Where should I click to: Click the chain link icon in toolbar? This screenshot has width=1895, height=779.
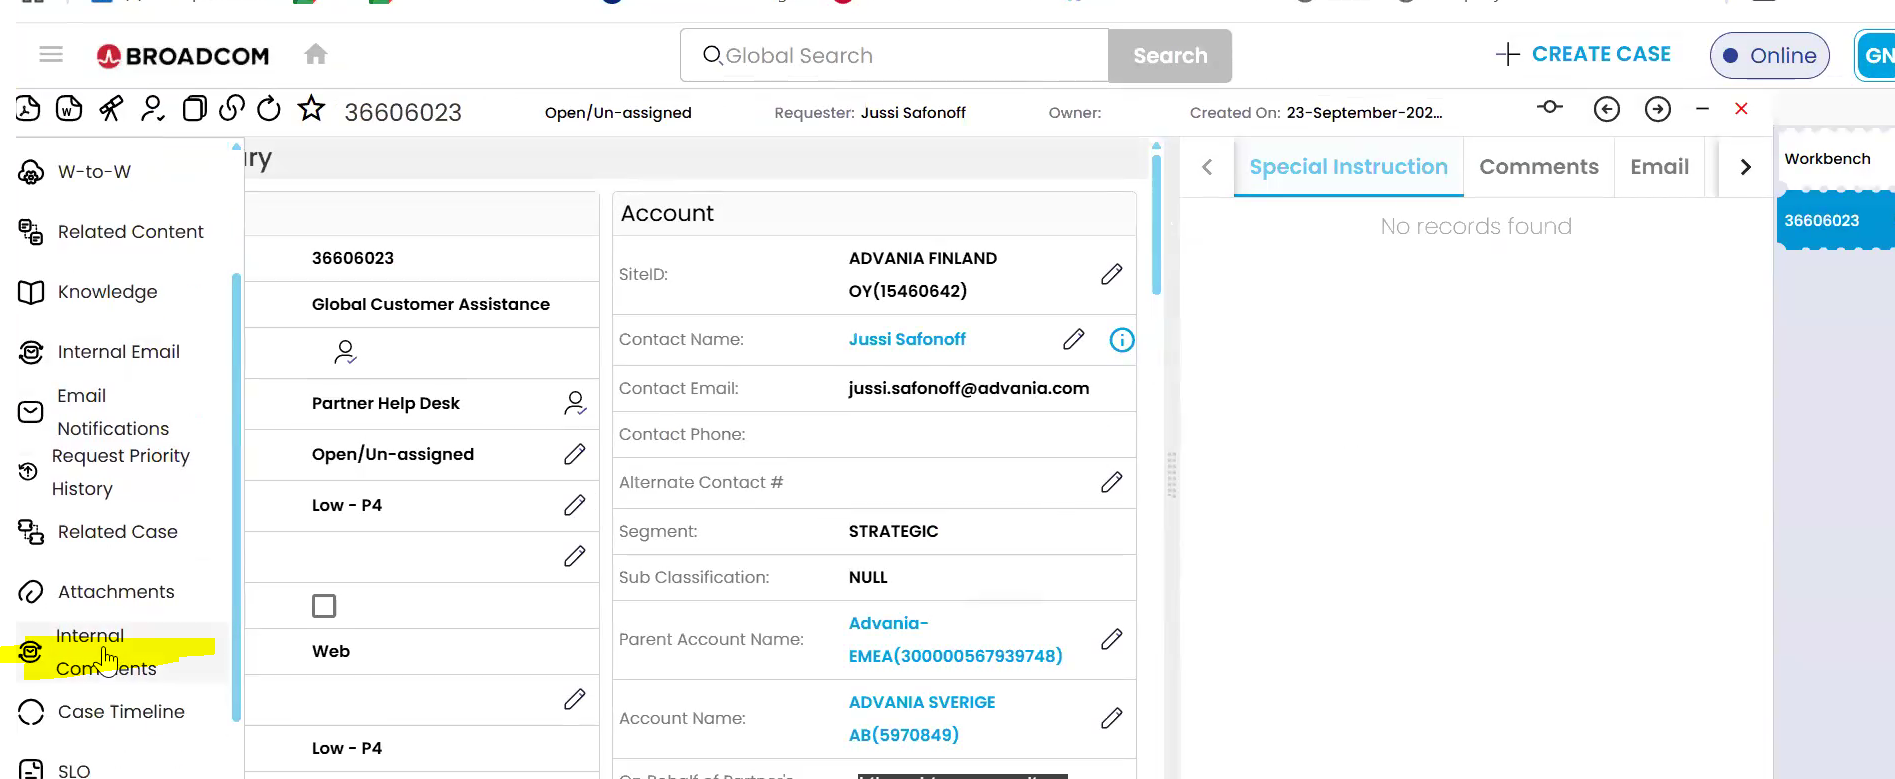coord(232,108)
